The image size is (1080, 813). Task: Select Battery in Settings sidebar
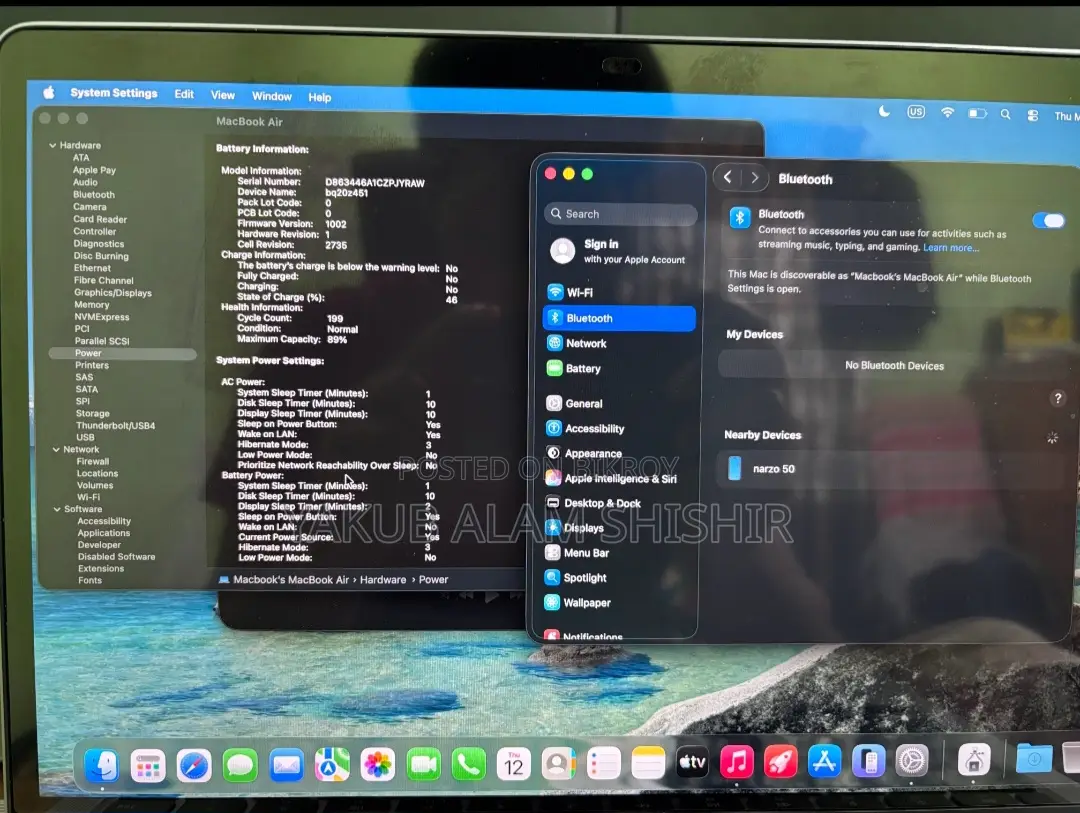(x=619, y=369)
